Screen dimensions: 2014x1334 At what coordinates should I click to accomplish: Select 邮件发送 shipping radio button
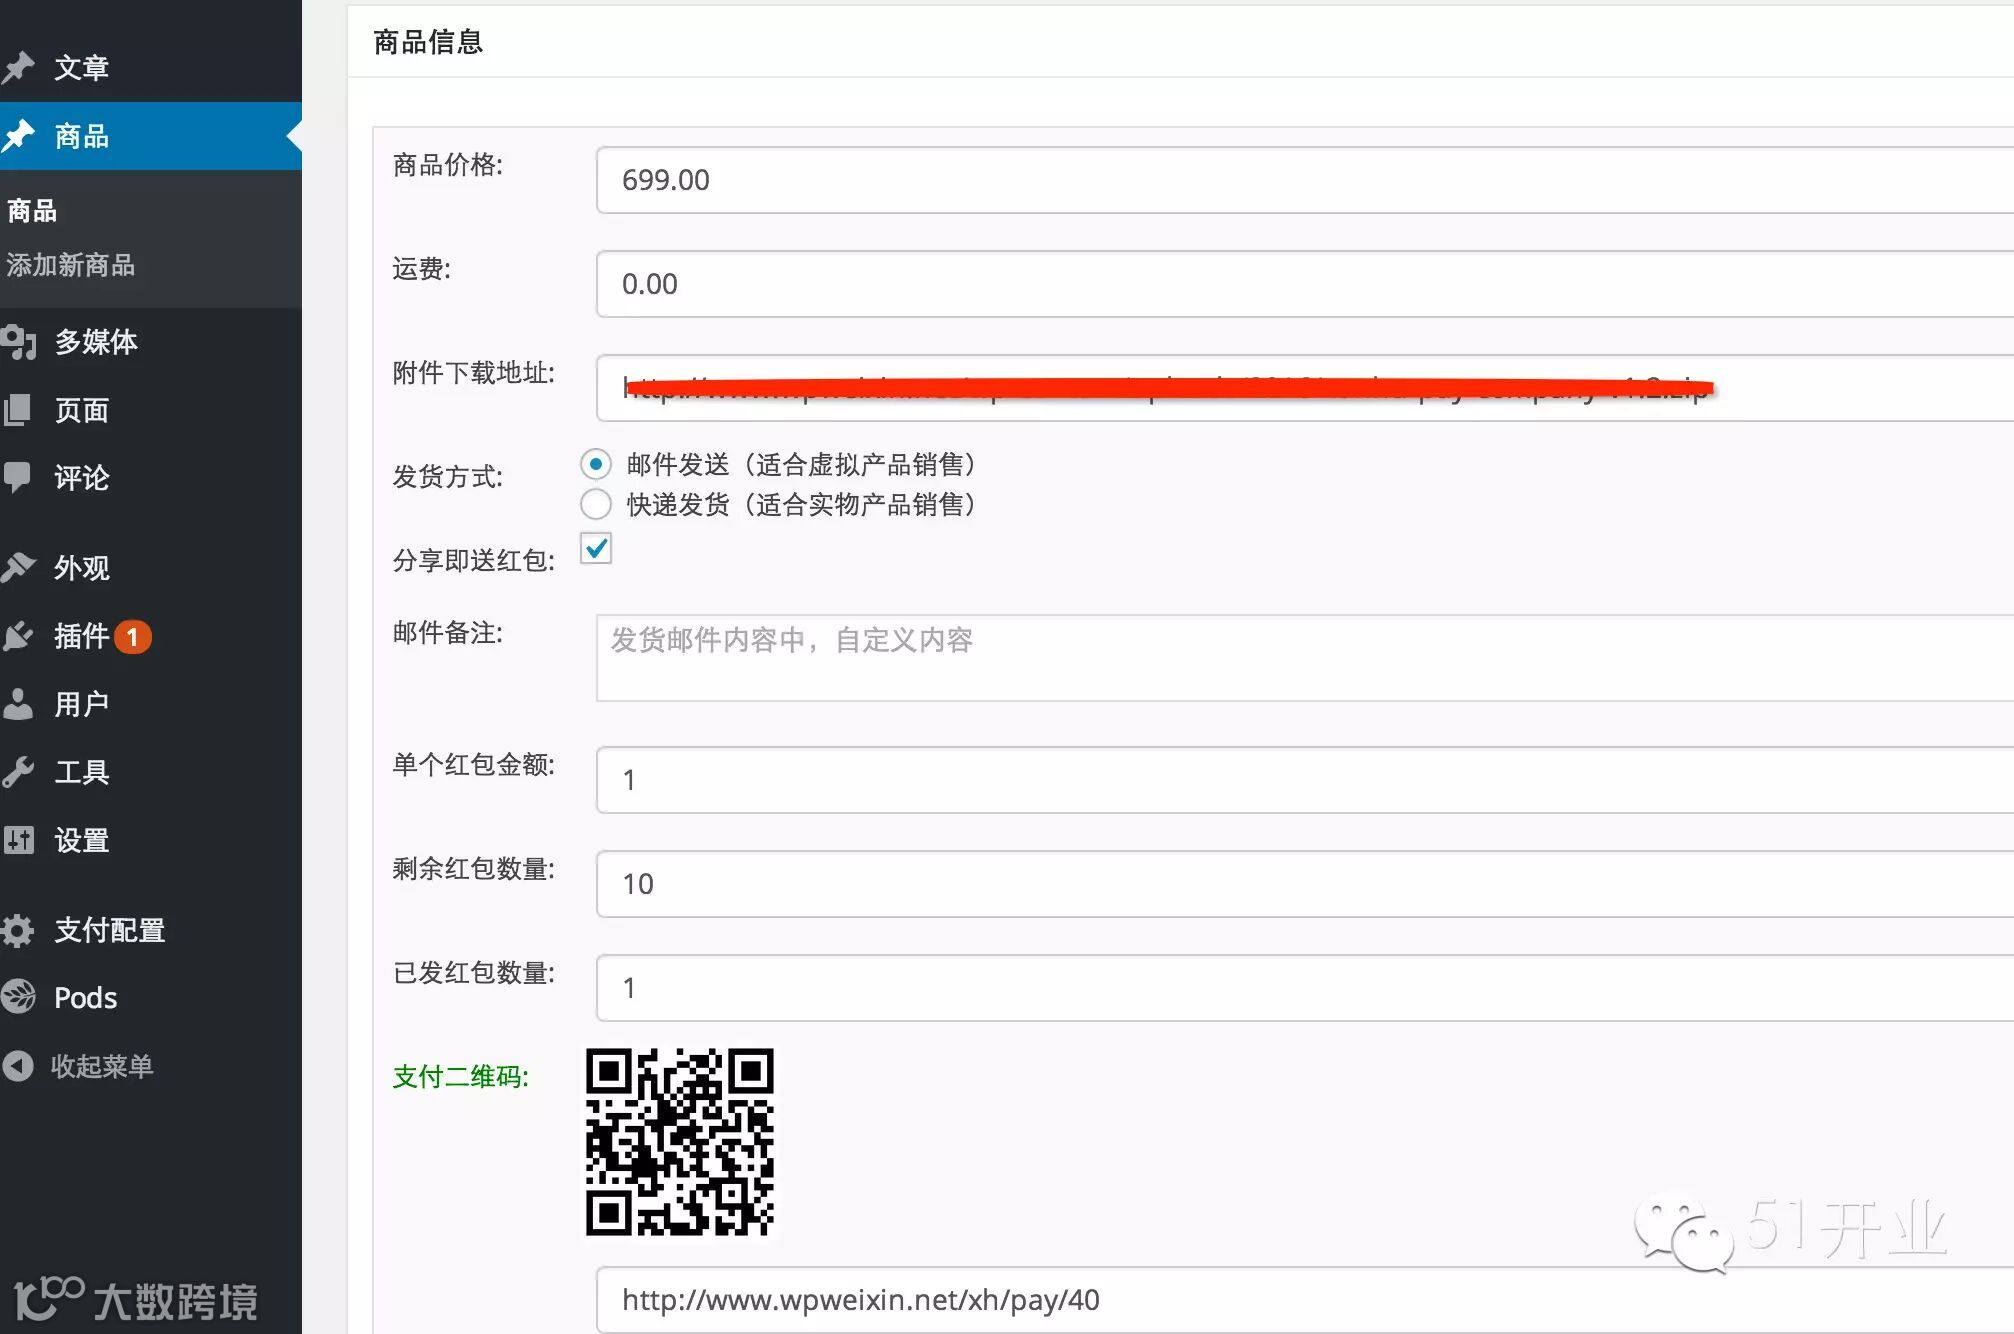[596, 464]
